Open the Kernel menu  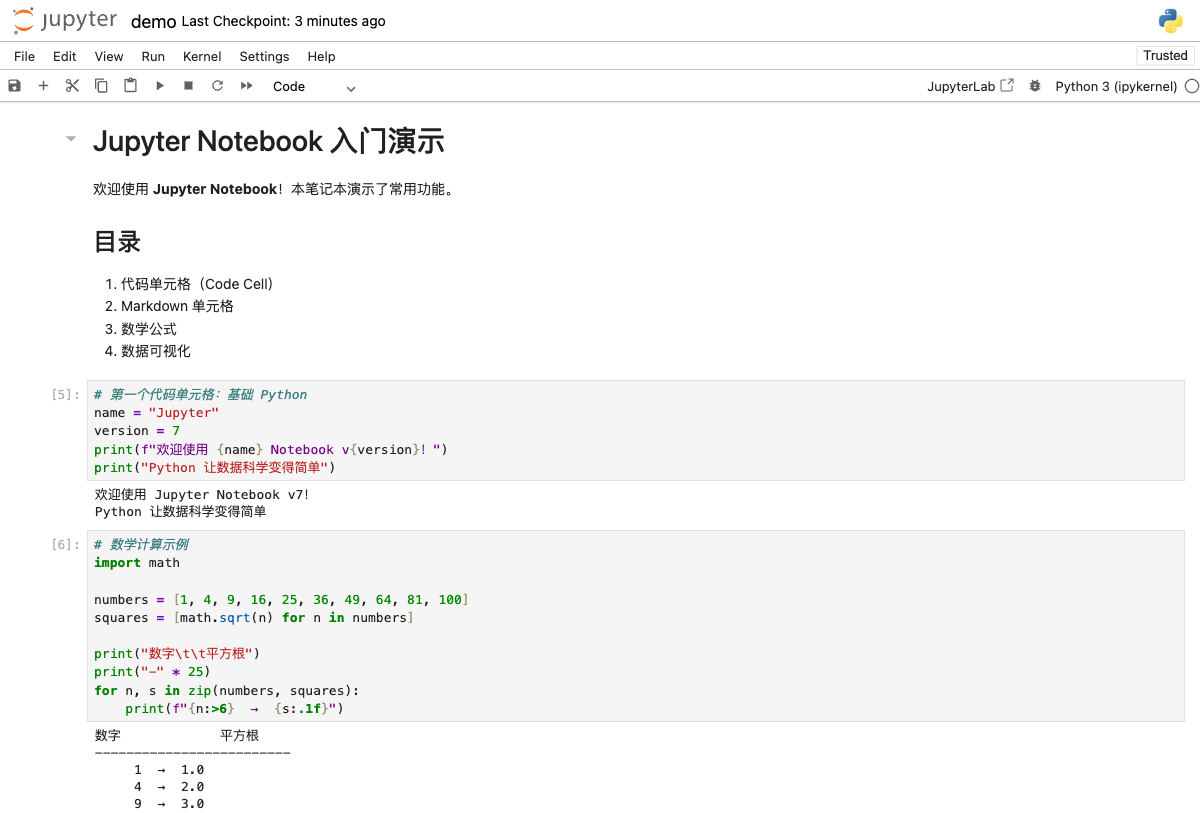(x=201, y=56)
